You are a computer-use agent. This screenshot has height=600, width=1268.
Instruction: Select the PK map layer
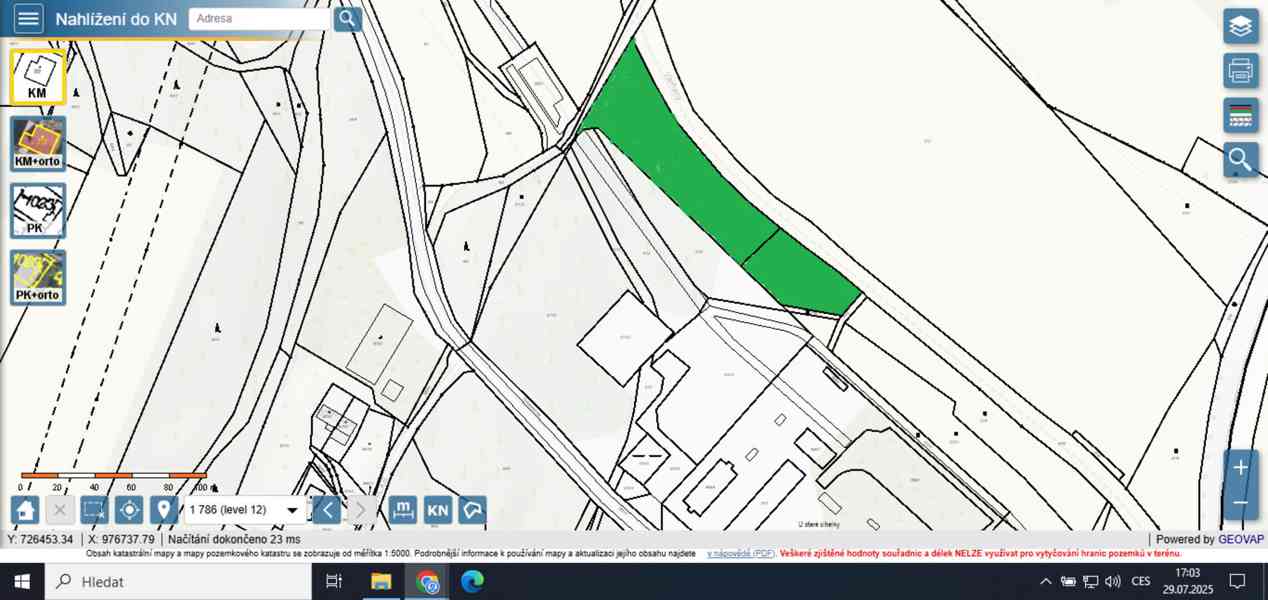pos(38,210)
